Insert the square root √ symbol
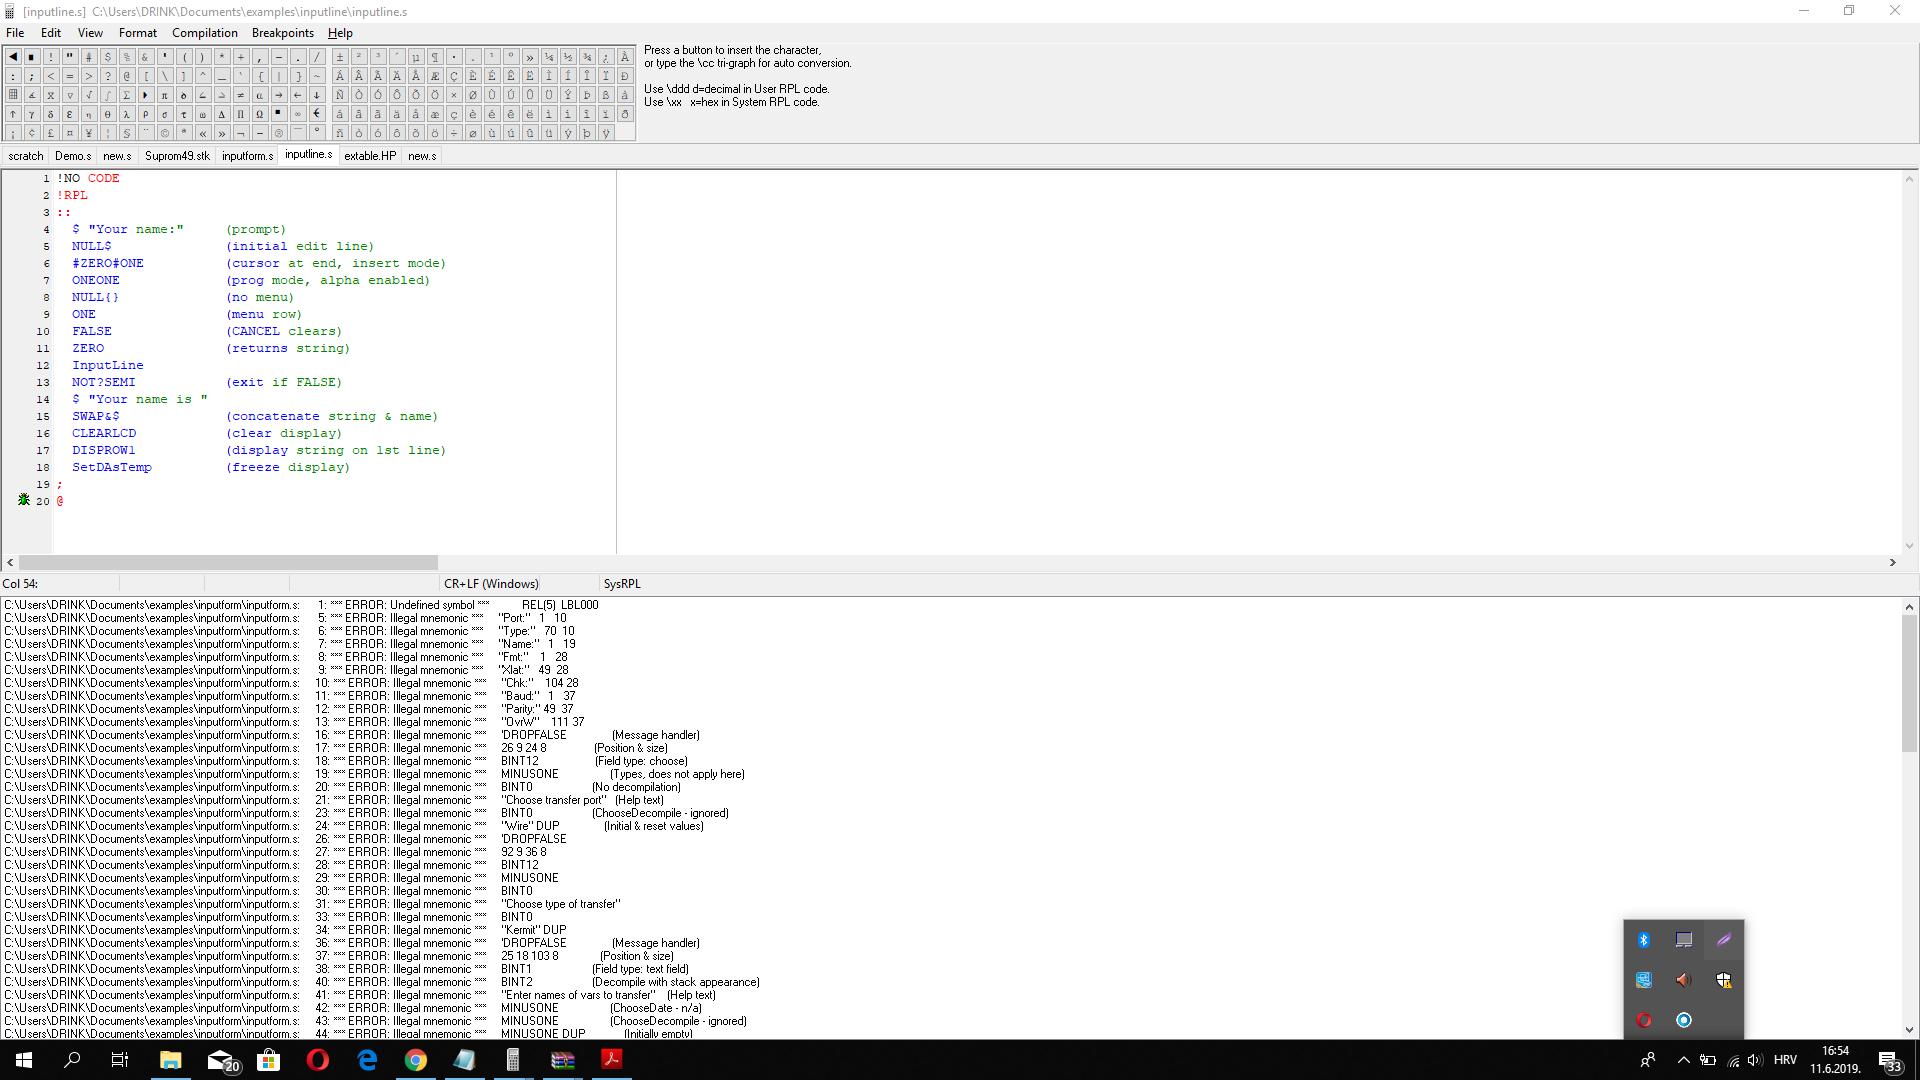 coord(89,95)
